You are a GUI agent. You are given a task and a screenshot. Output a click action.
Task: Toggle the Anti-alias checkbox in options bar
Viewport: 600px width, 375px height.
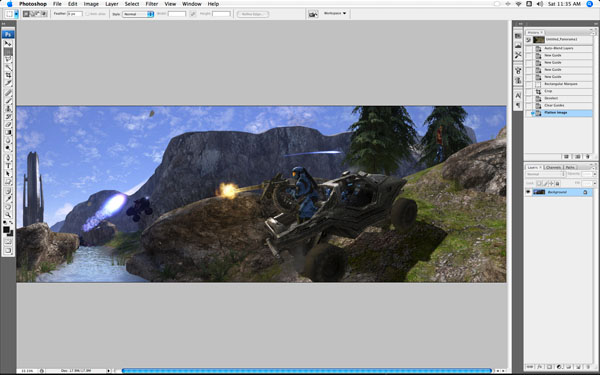pos(87,14)
